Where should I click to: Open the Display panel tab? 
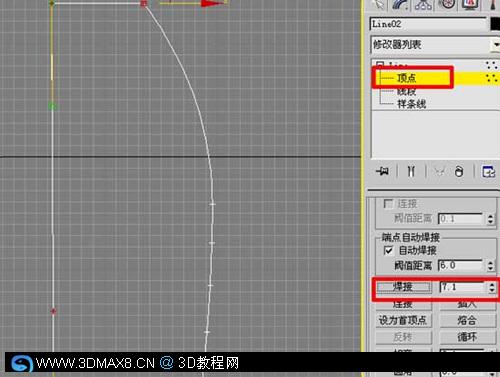point(470,4)
